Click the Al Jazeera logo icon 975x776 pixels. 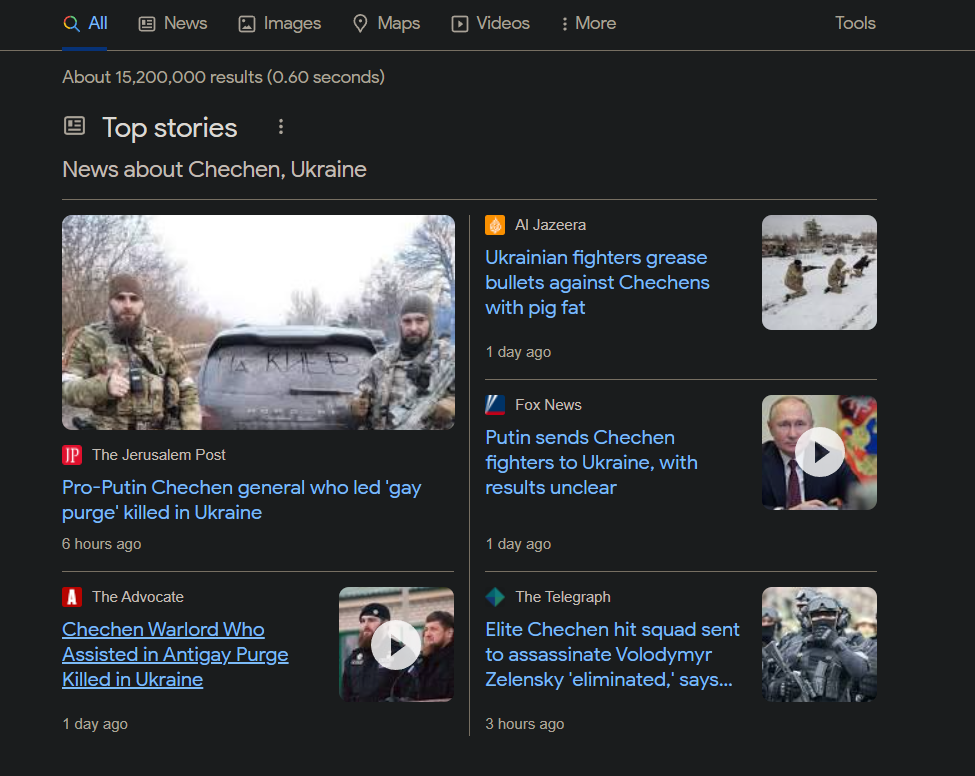[x=495, y=225]
